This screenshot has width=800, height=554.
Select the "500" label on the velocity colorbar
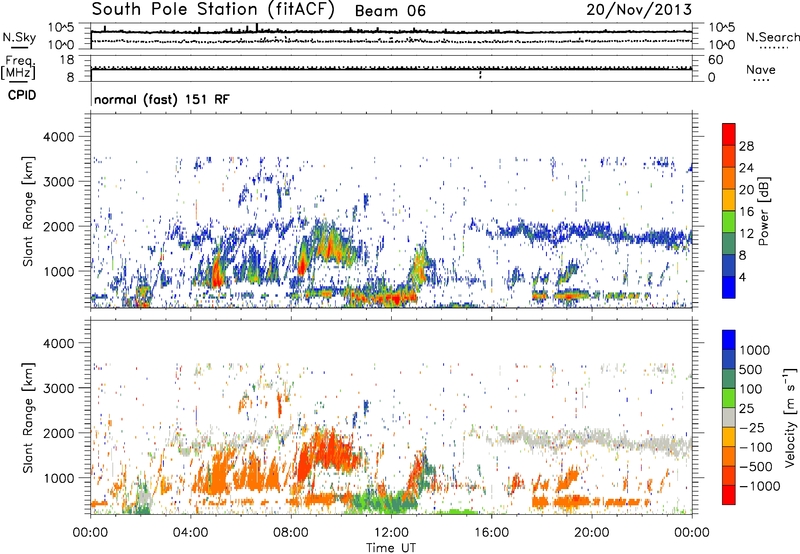tap(751, 369)
